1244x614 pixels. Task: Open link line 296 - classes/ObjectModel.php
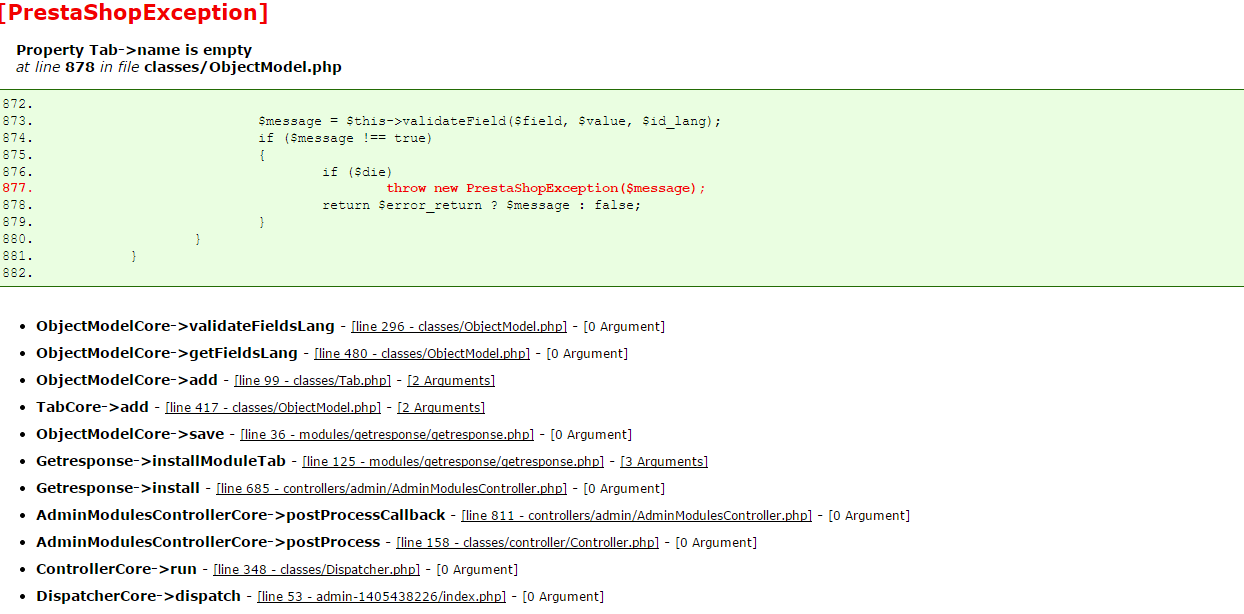[x=459, y=327]
